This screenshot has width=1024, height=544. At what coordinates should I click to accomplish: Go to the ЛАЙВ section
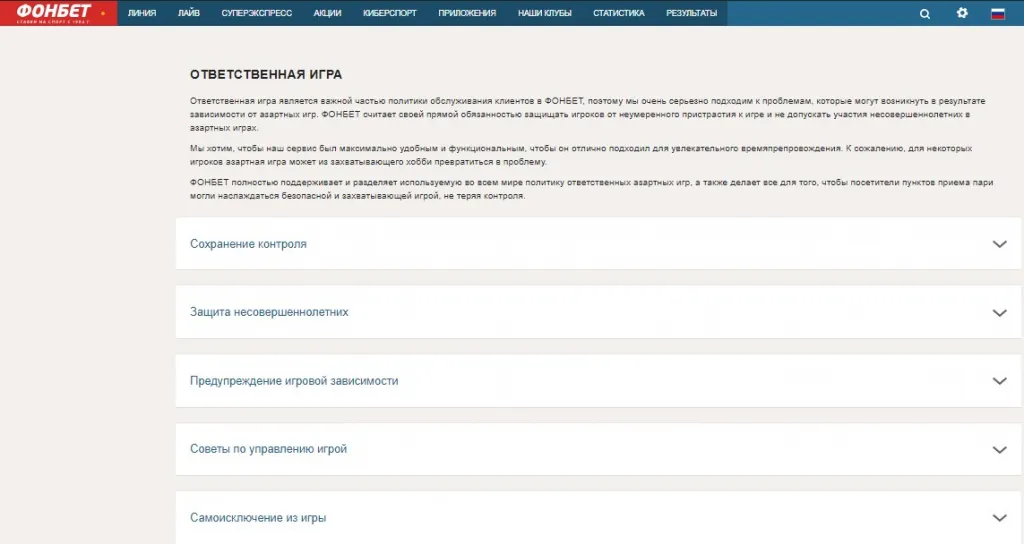[x=189, y=13]
